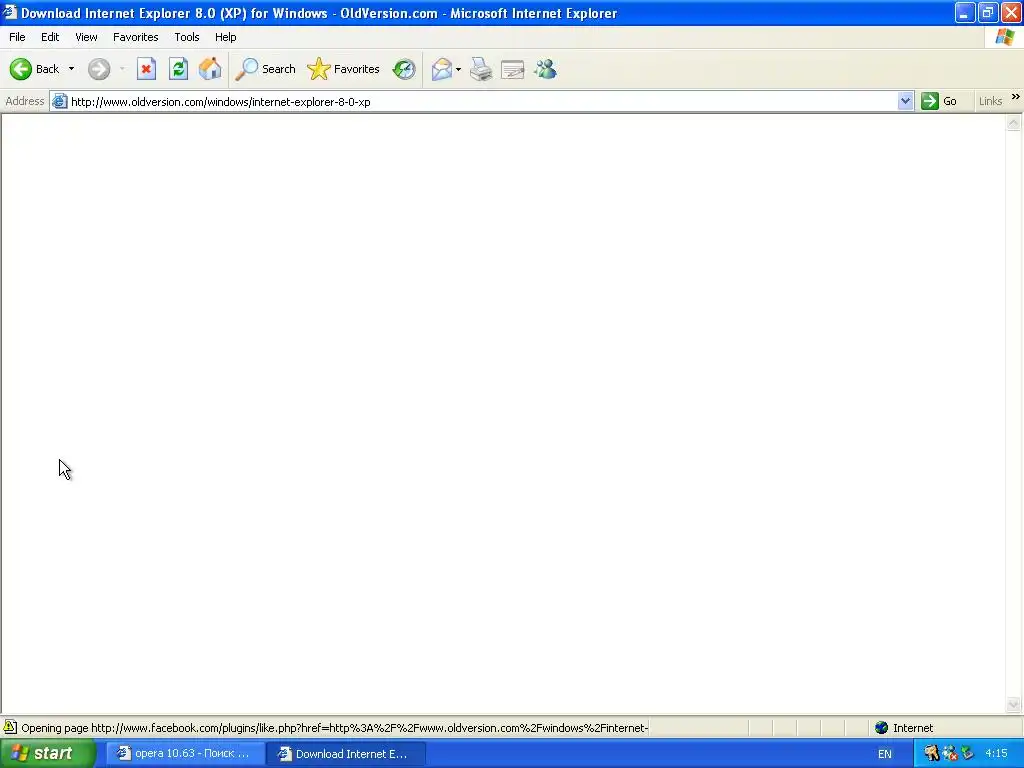Click the 'Opening page' status bar text
The height and width of the screenshot is (768, 1024).
click(x=334, y=728)
